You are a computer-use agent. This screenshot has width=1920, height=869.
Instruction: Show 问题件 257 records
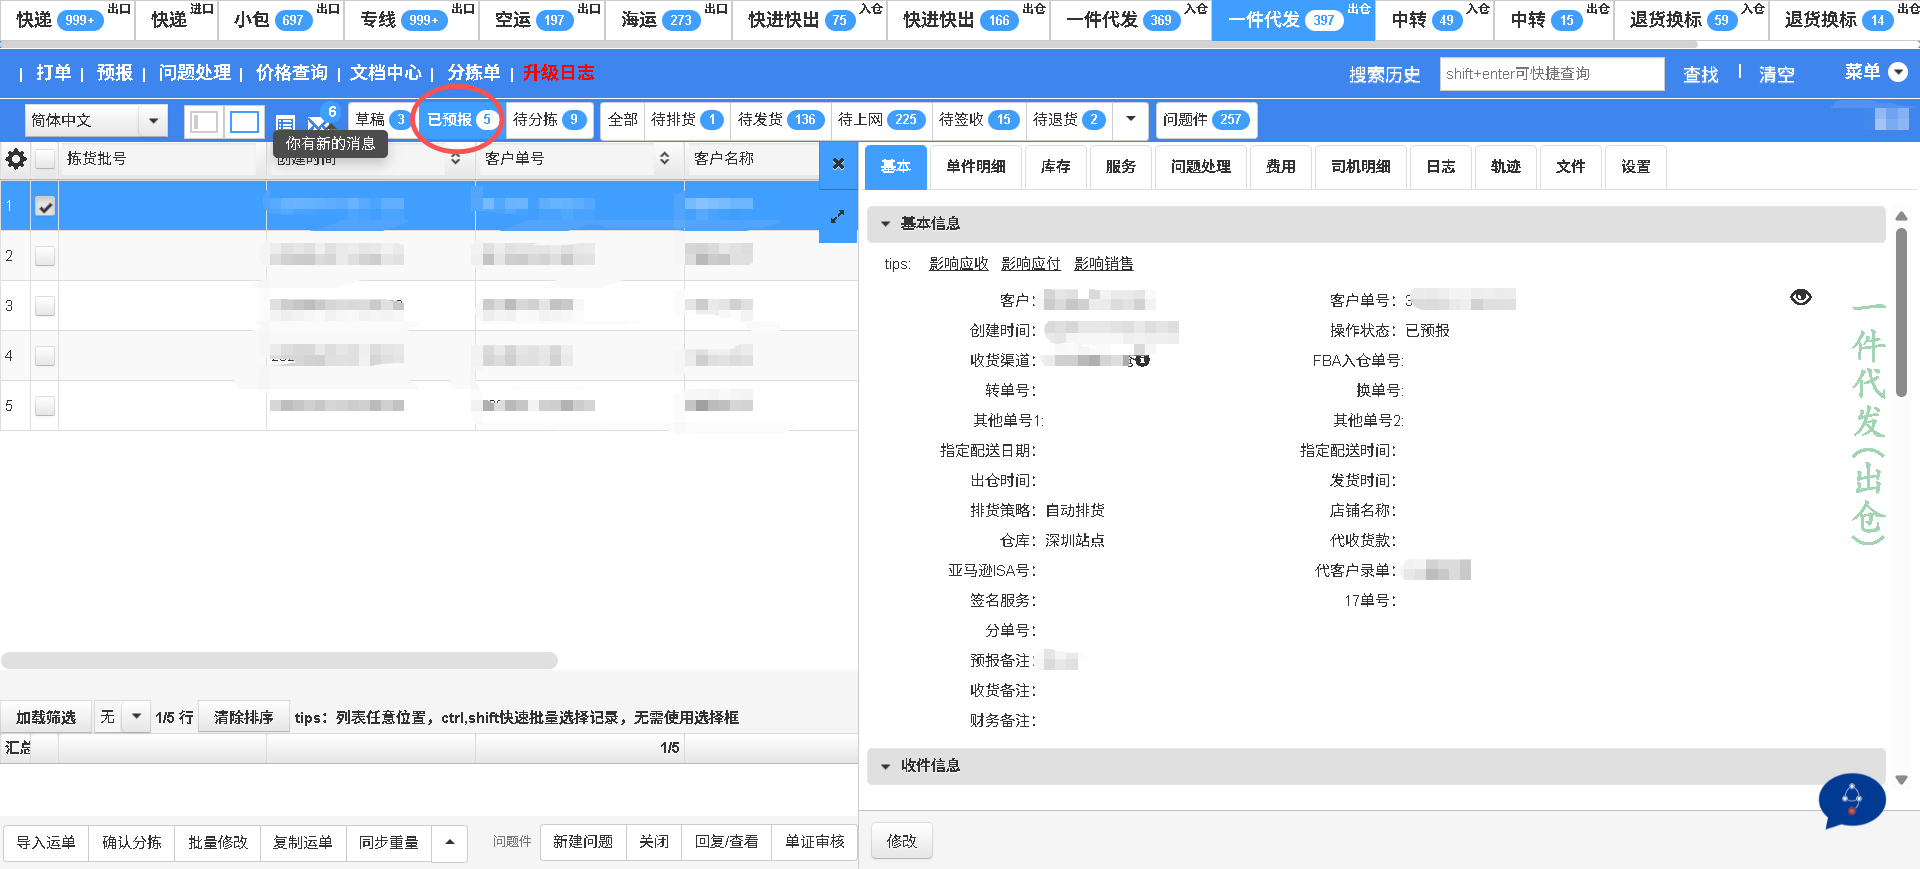[x=1204, y=120]
